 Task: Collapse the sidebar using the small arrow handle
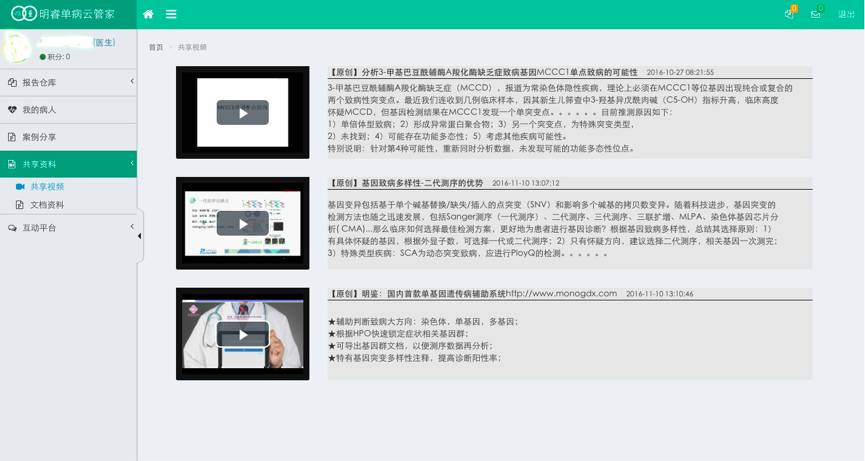139,236
